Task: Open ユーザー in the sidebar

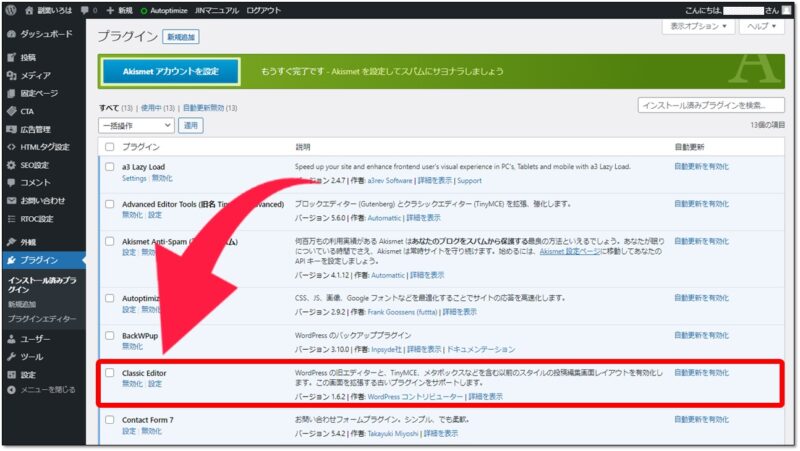Action: tap(29, 339)
